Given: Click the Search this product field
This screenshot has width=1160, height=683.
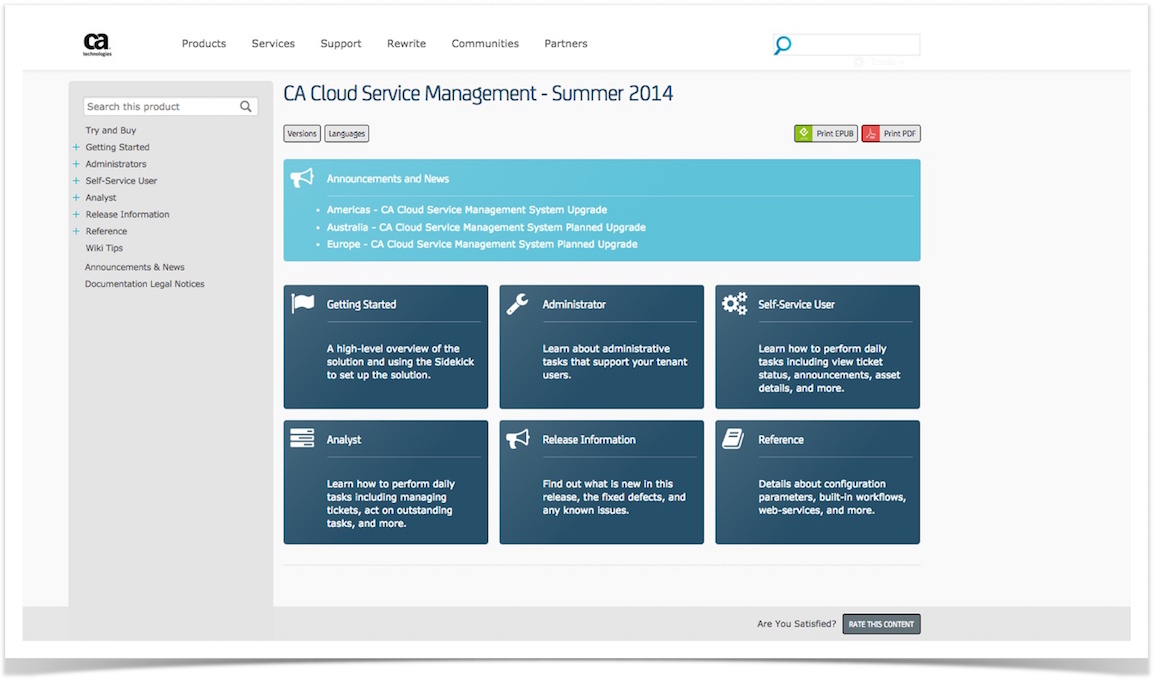Looking at the screenshot, I should [170, 107].
